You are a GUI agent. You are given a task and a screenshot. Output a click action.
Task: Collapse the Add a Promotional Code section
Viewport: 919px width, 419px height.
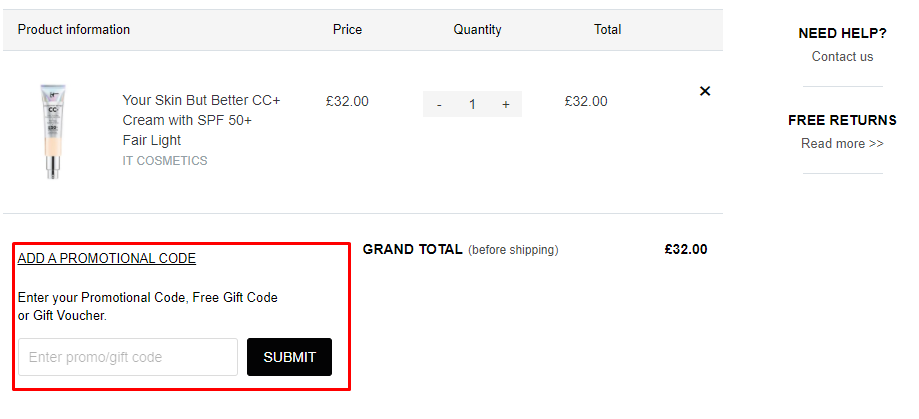pyautogui.click(x=107, y=259)
